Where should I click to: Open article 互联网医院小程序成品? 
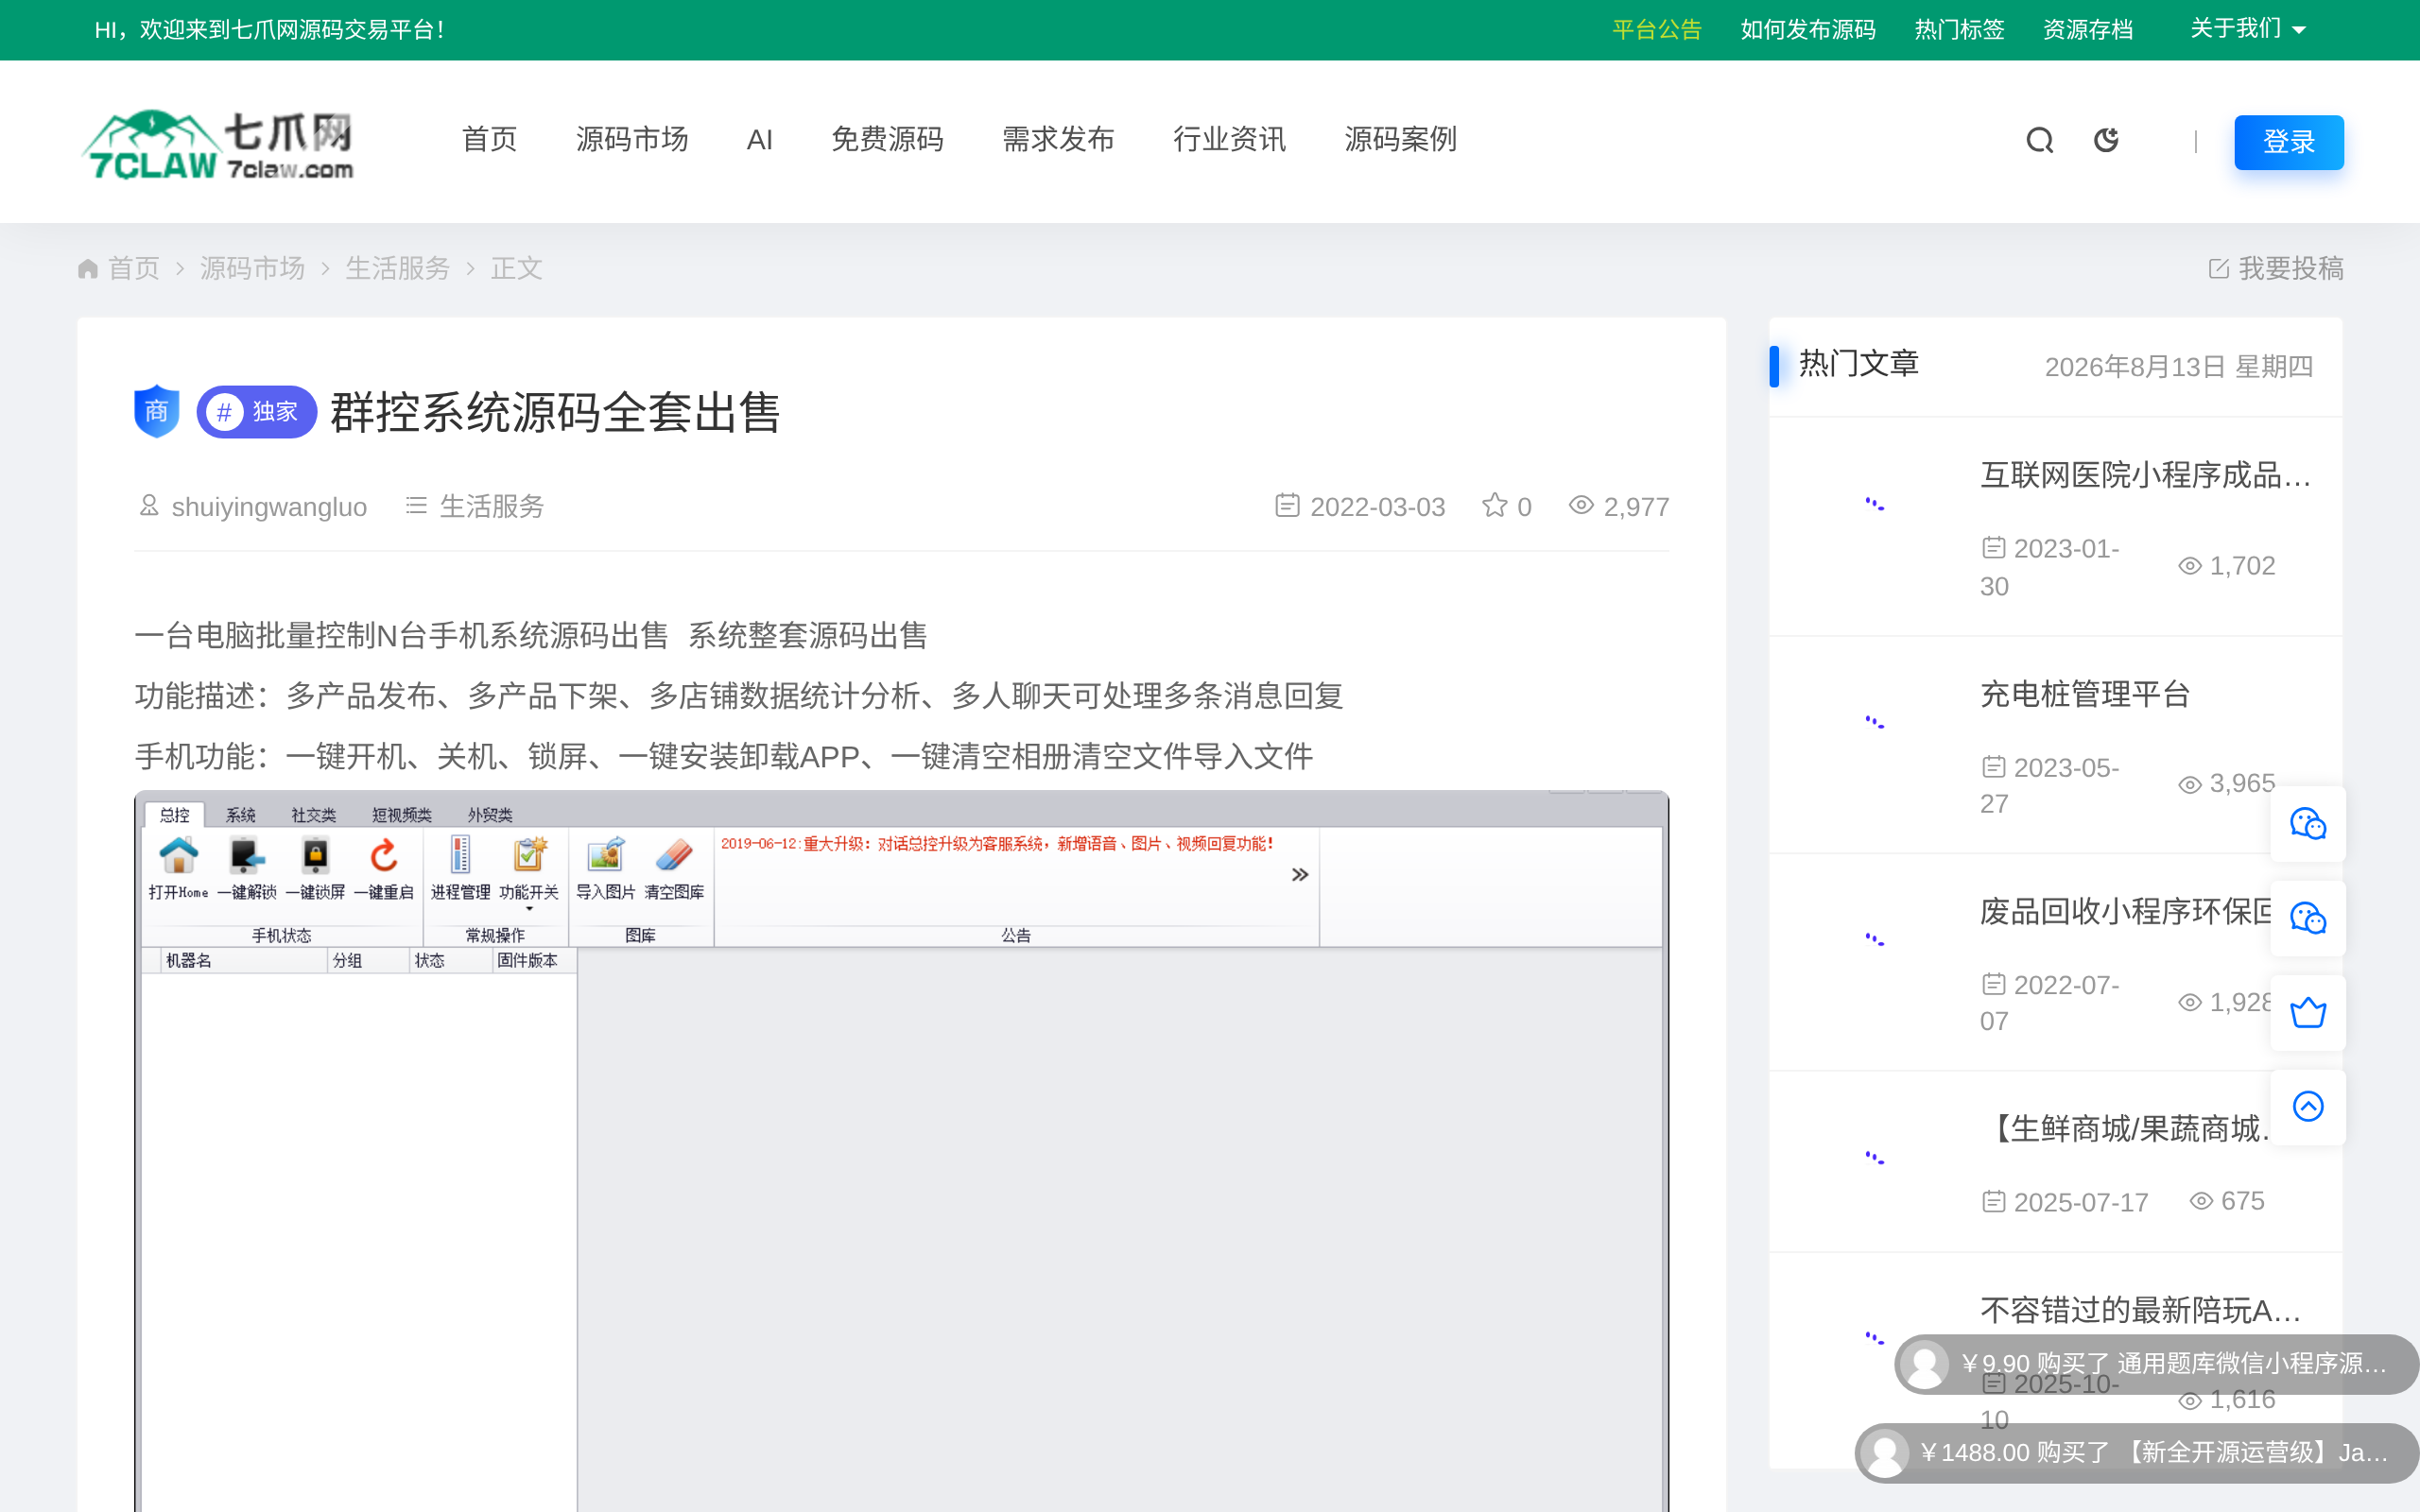[x=2146, y=475]
